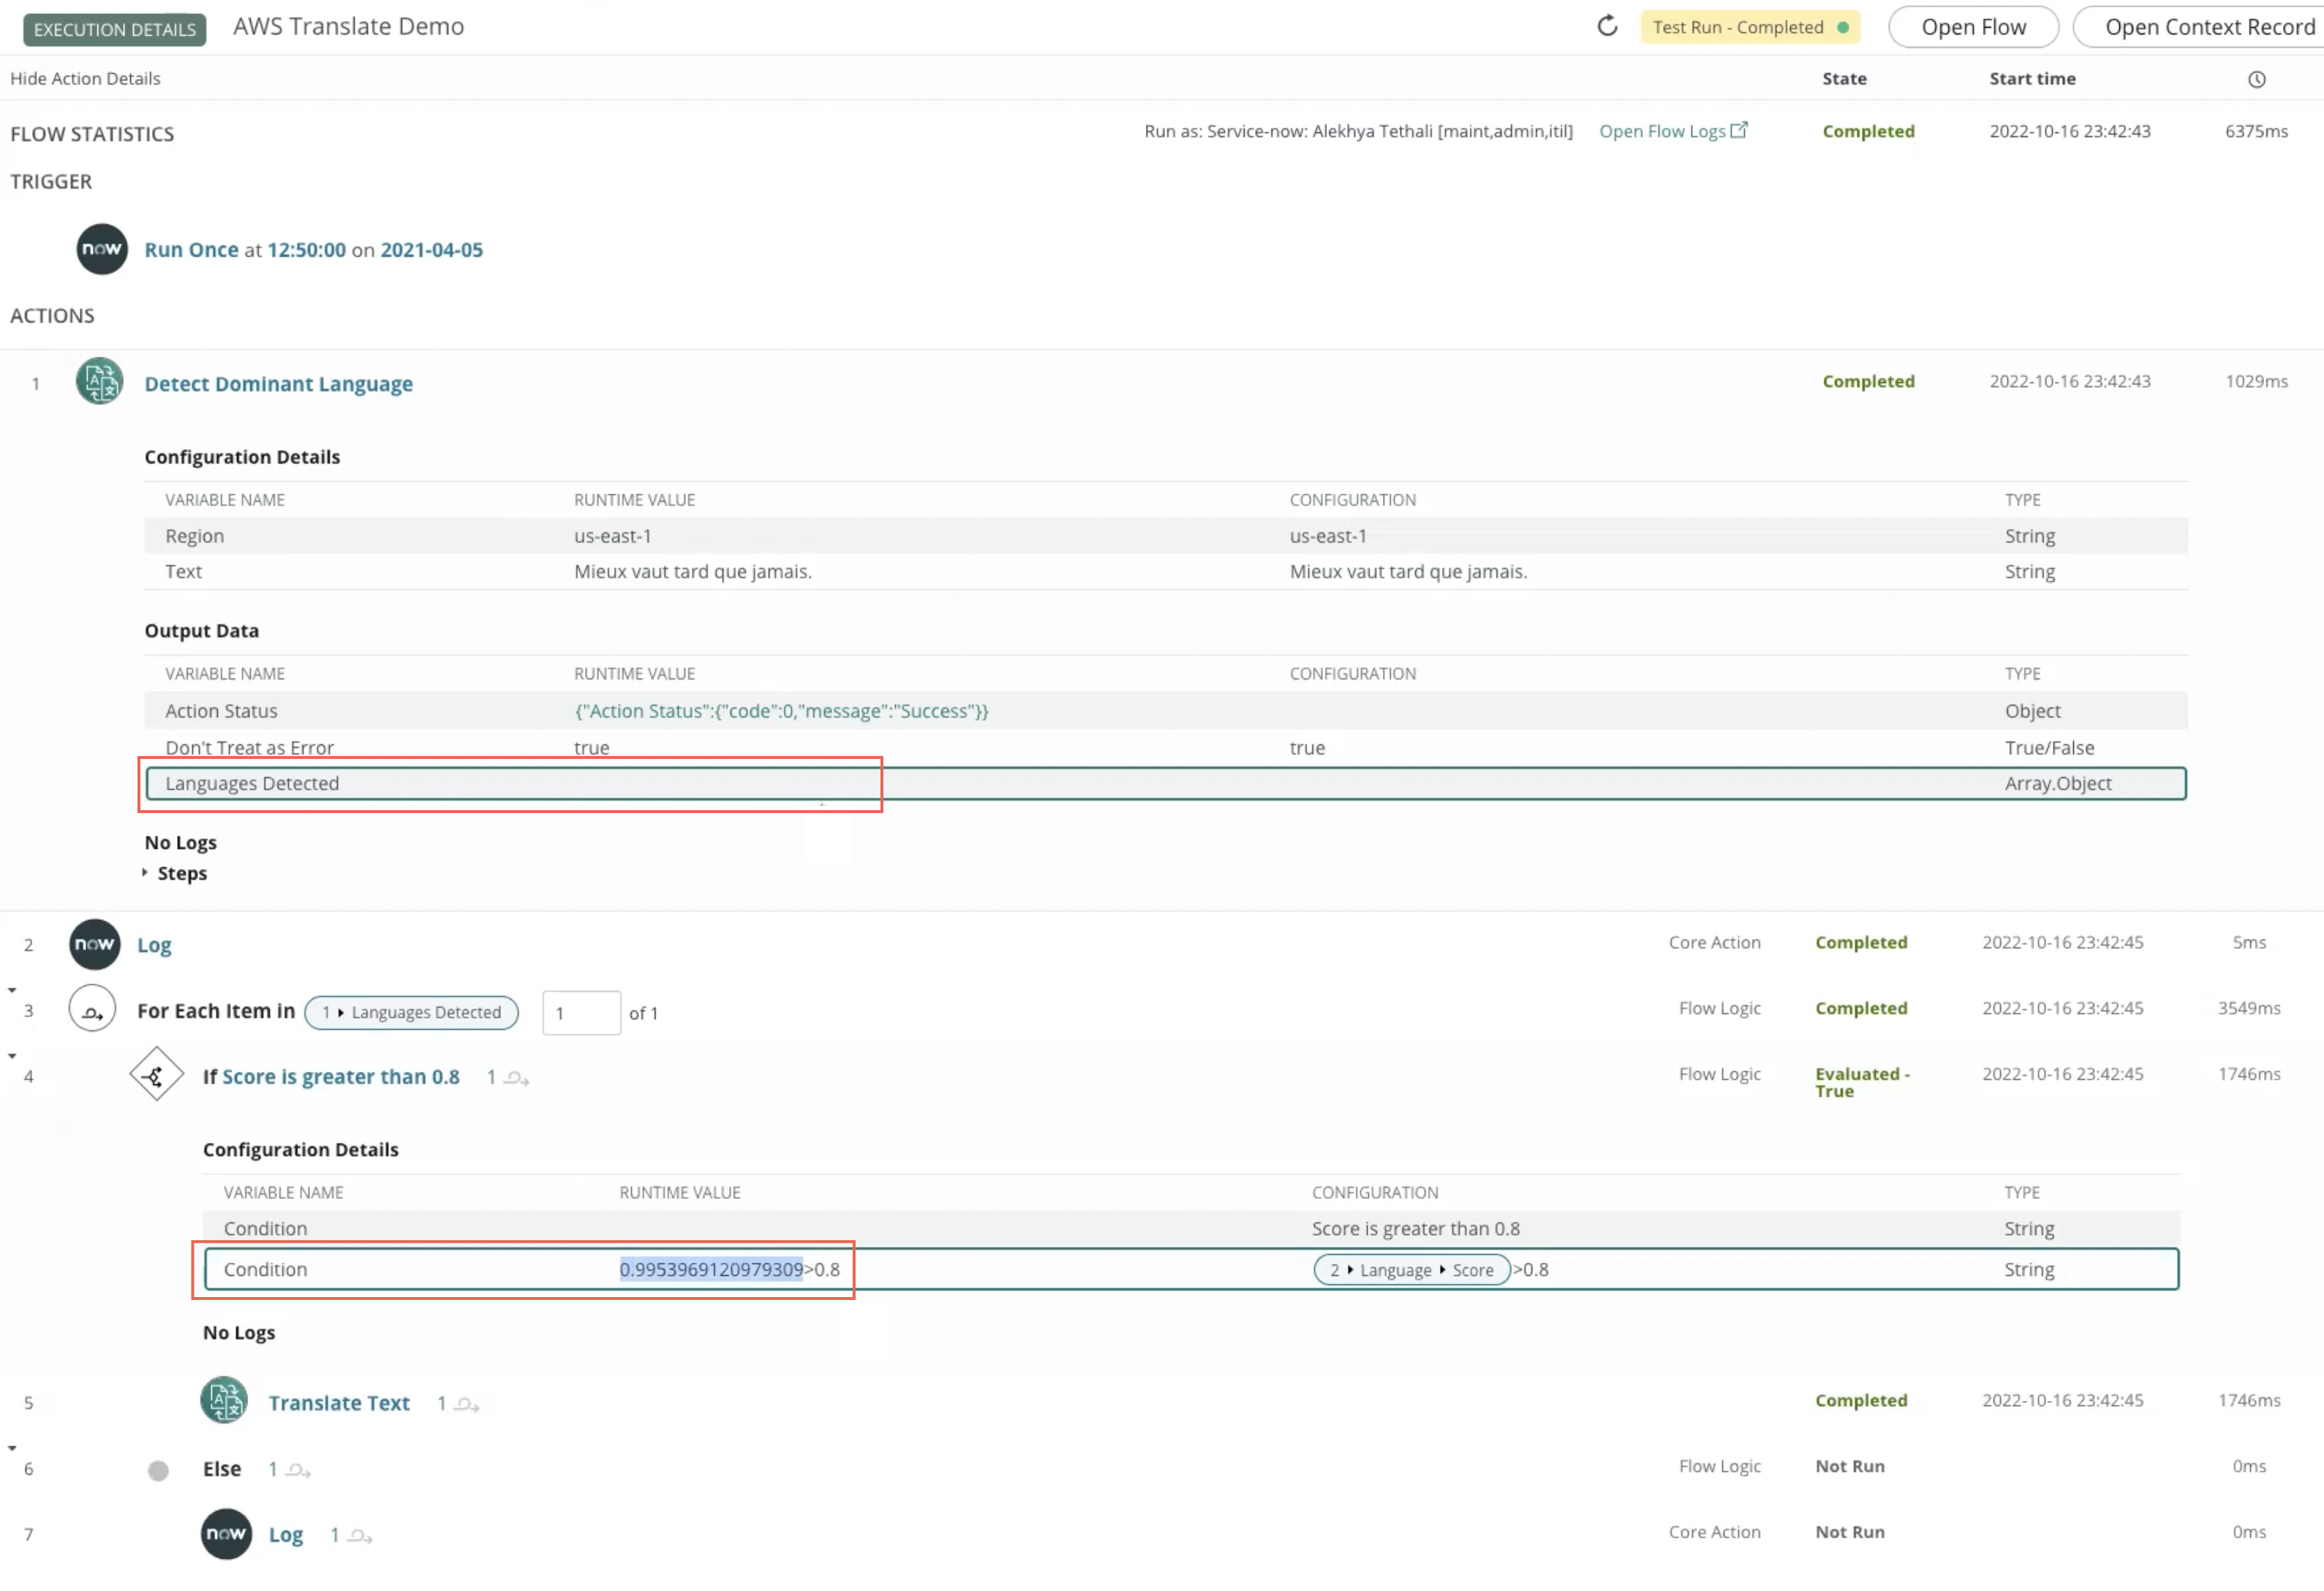The width and height of the screenshot is (2324, 1591).
Task: Click the For Each iteration number field
Action: click(581, 1013)
